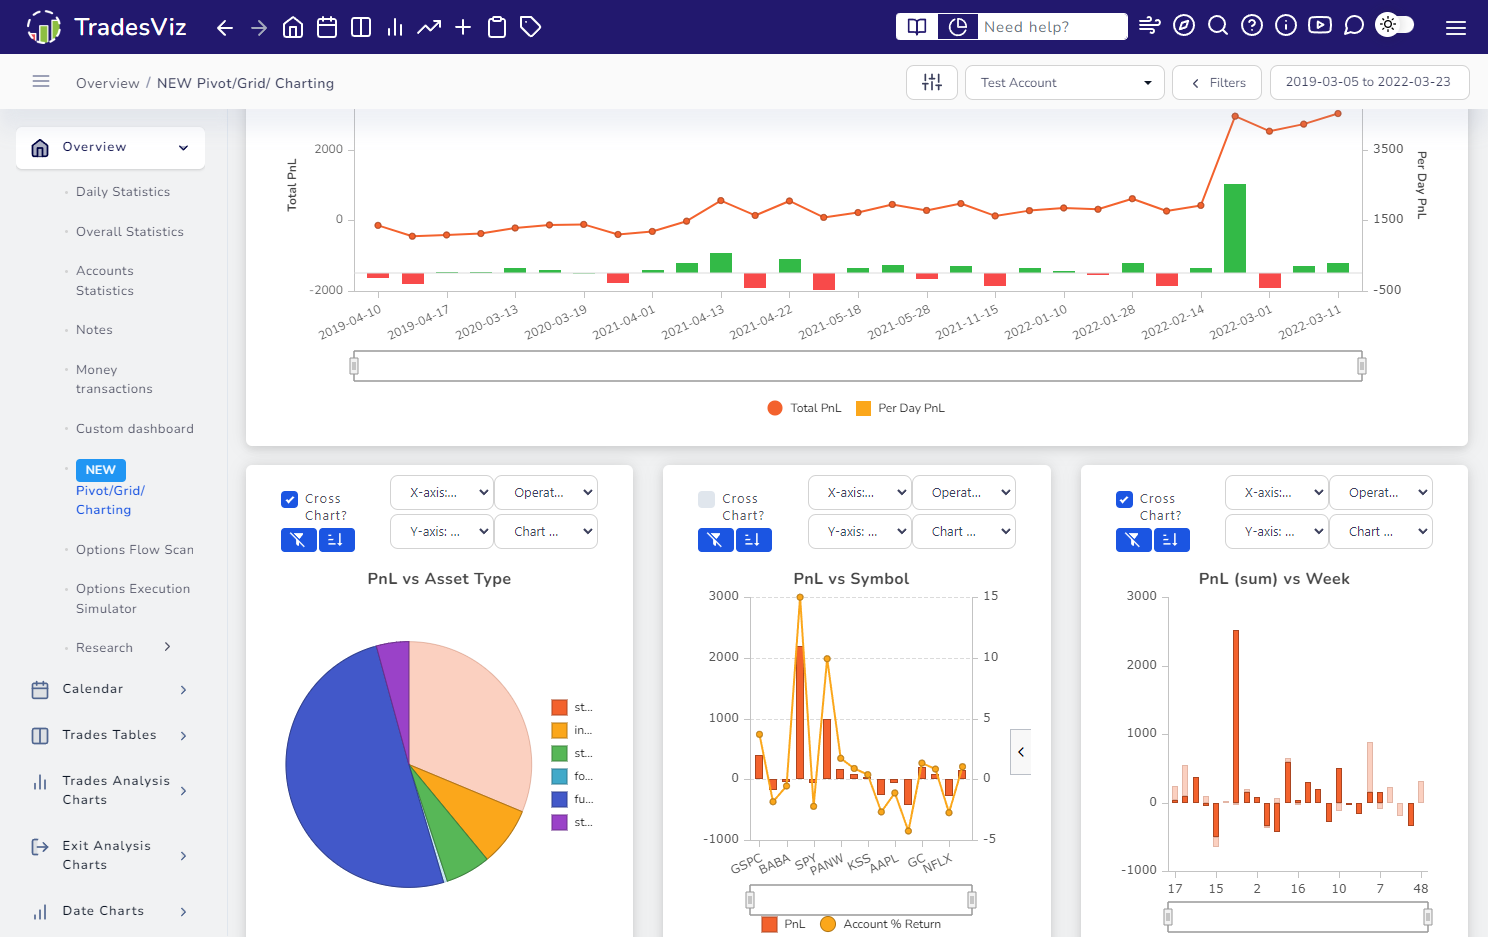
Task: Open the Test Account dropdown
Action: [x=1065, y=83]
